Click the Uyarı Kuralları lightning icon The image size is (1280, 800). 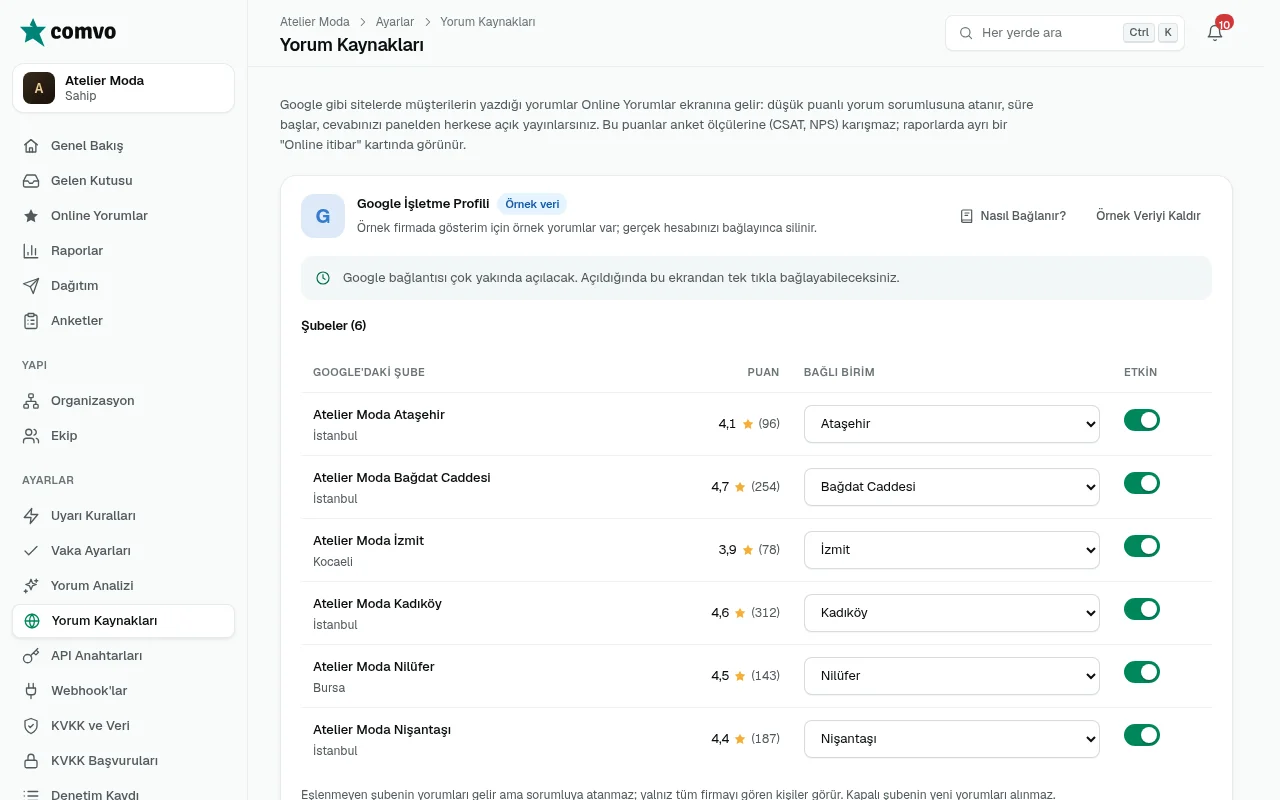31,516
